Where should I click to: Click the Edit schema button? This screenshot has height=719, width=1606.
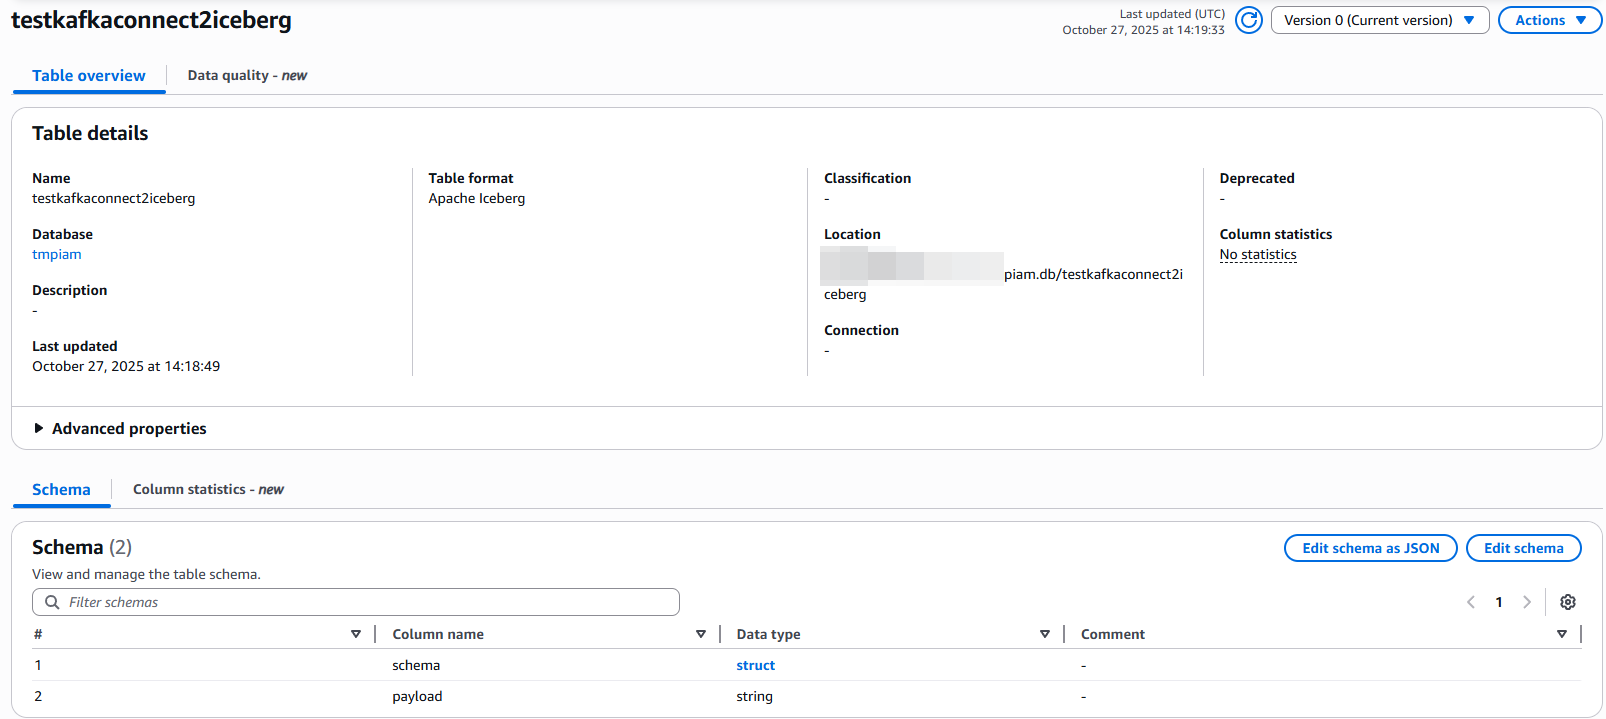click(1523, 548)
